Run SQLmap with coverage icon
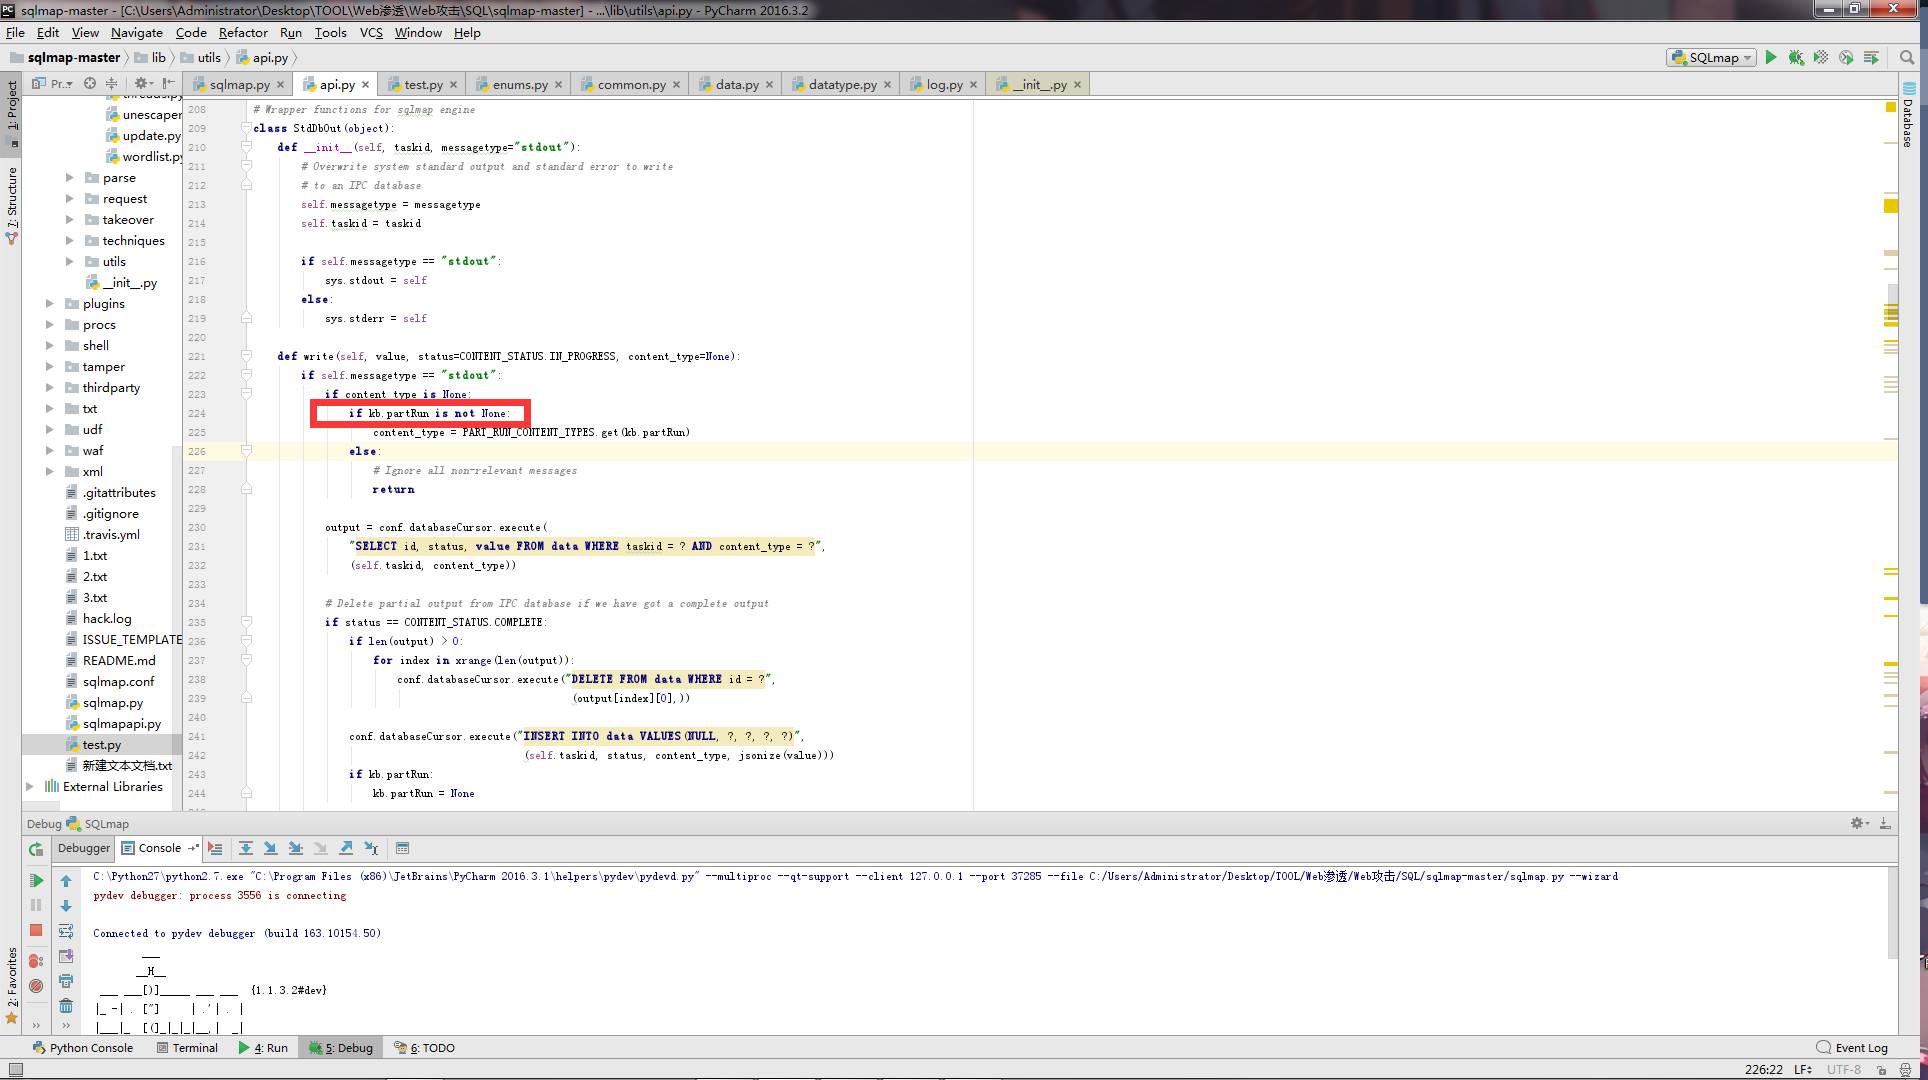 coord(1821,58)
